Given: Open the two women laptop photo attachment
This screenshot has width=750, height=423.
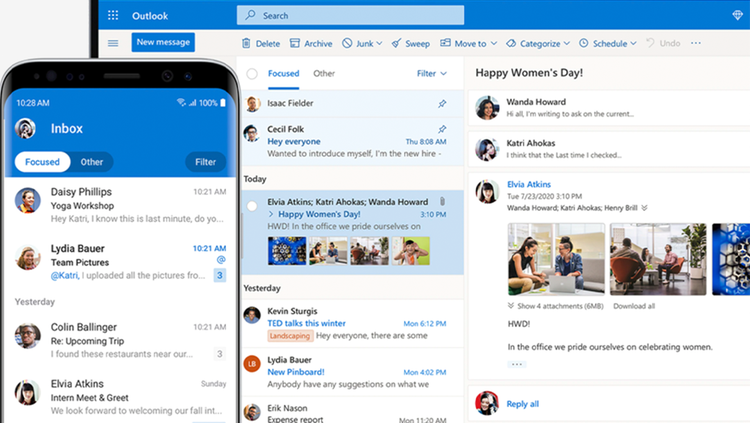Looking at the screenshot, I should 556,259.
